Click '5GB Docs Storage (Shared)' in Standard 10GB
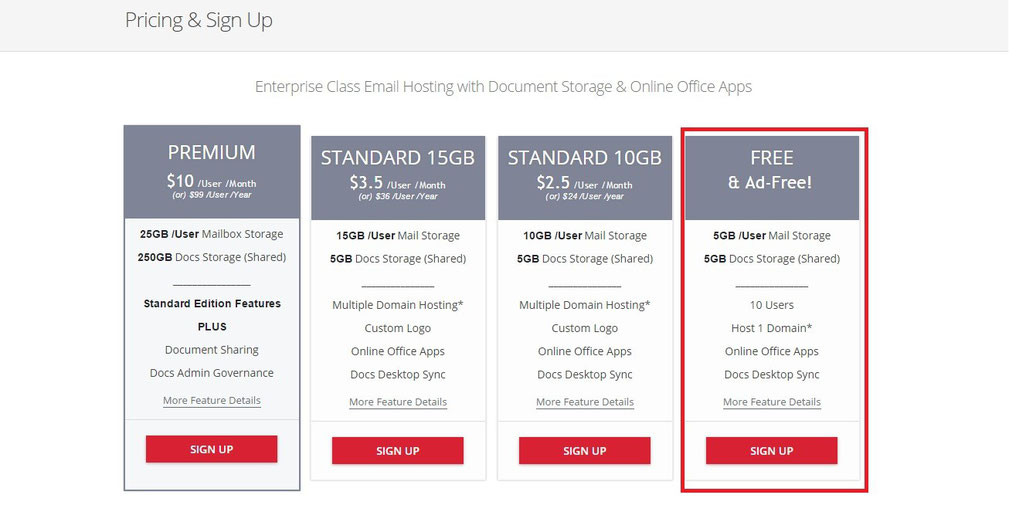This screenshot has height=522, width=1009. tap(585, 259)
